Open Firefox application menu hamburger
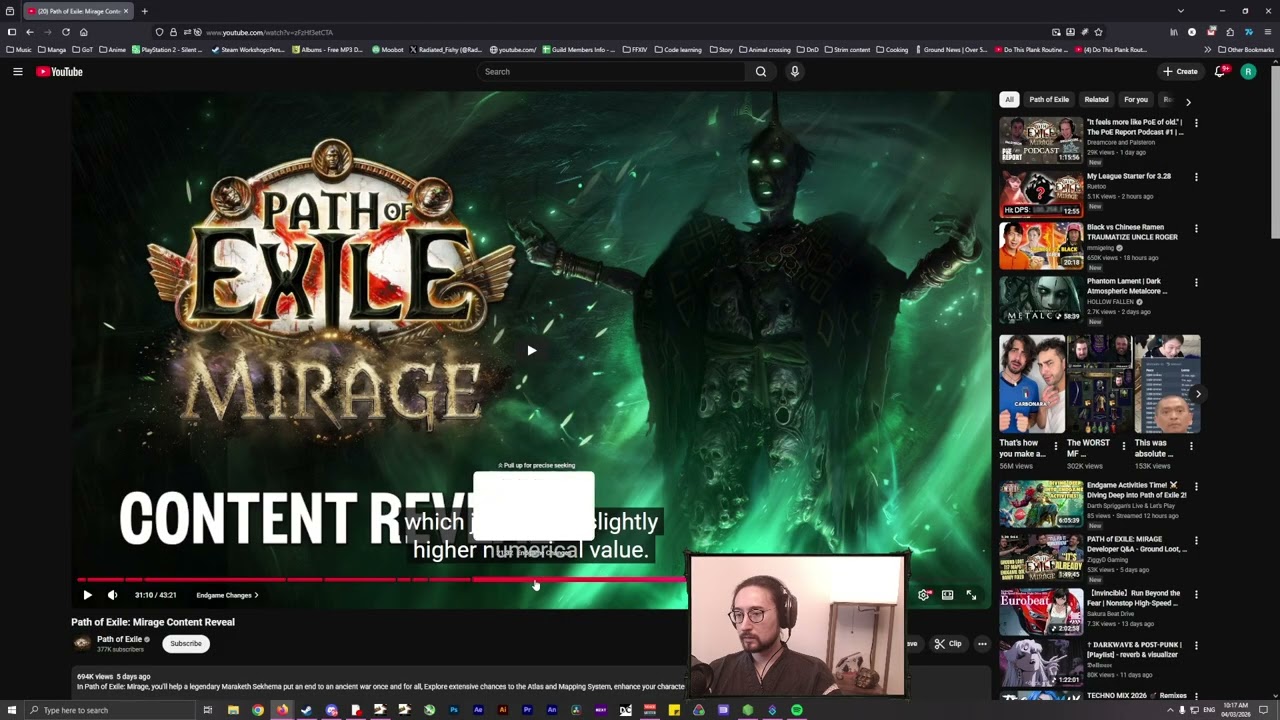Image resolution: width=1280 pixels, height=720 pixels. (x=1267, y=32)
